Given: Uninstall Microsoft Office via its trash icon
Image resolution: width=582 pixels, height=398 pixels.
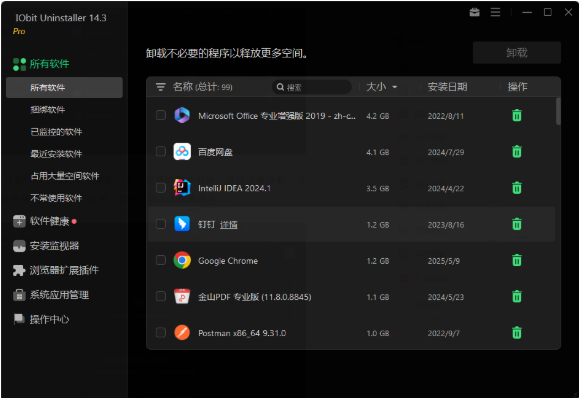Looking at the screenshot, I should click(517, 115).
